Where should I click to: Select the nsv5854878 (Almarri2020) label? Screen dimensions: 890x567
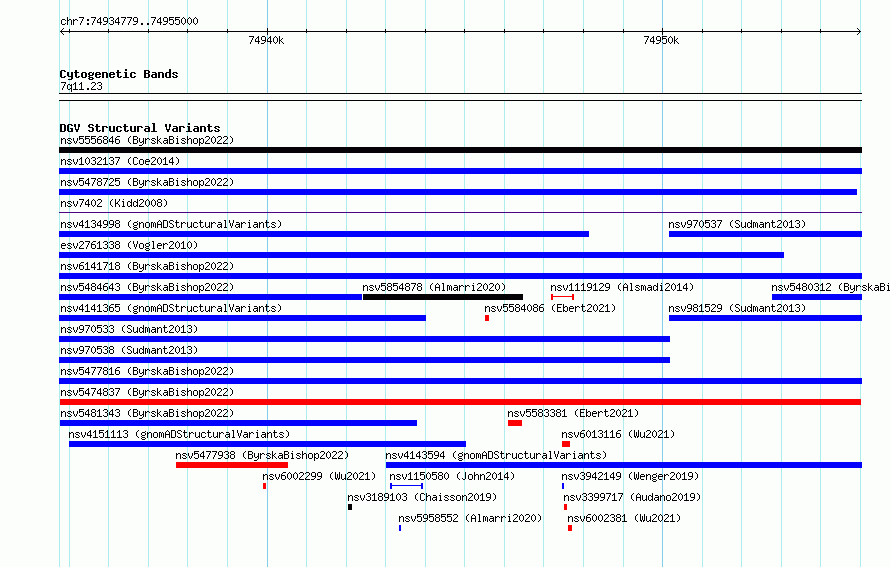pyautogui.click(x=434, y=287)
